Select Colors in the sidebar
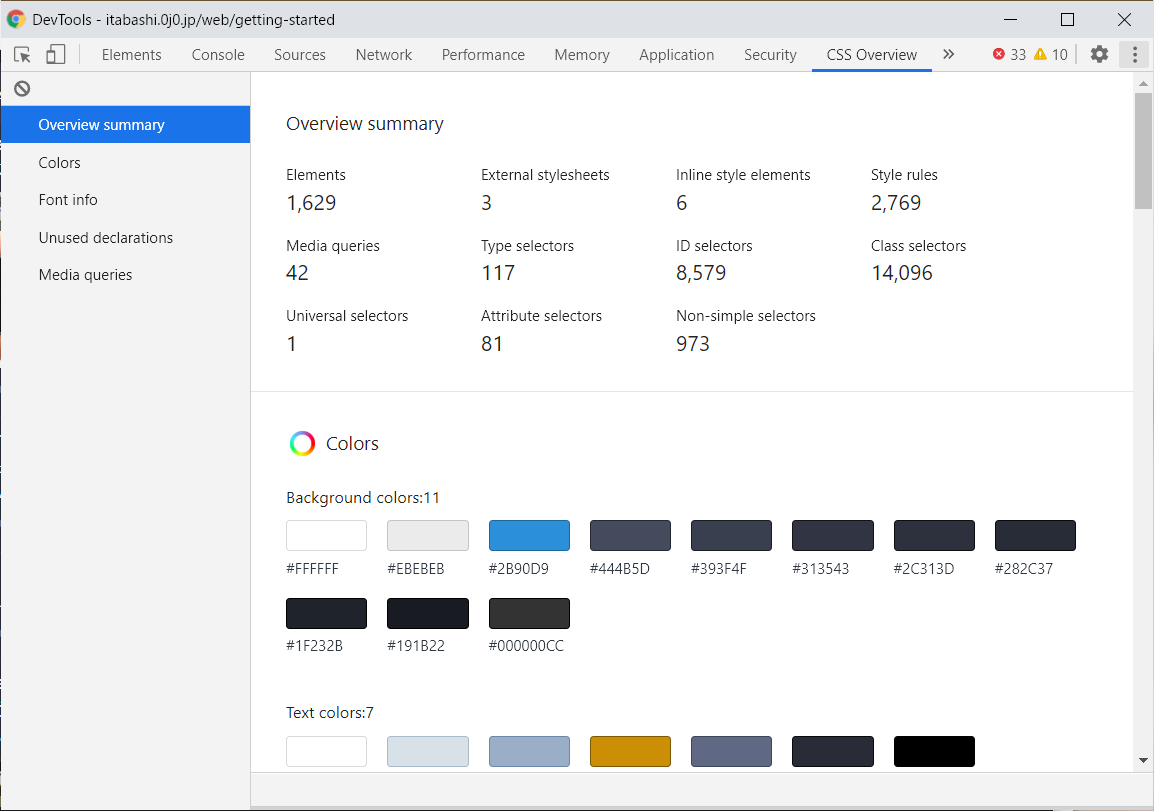1154x811 pixels. [x=60, y=163]
